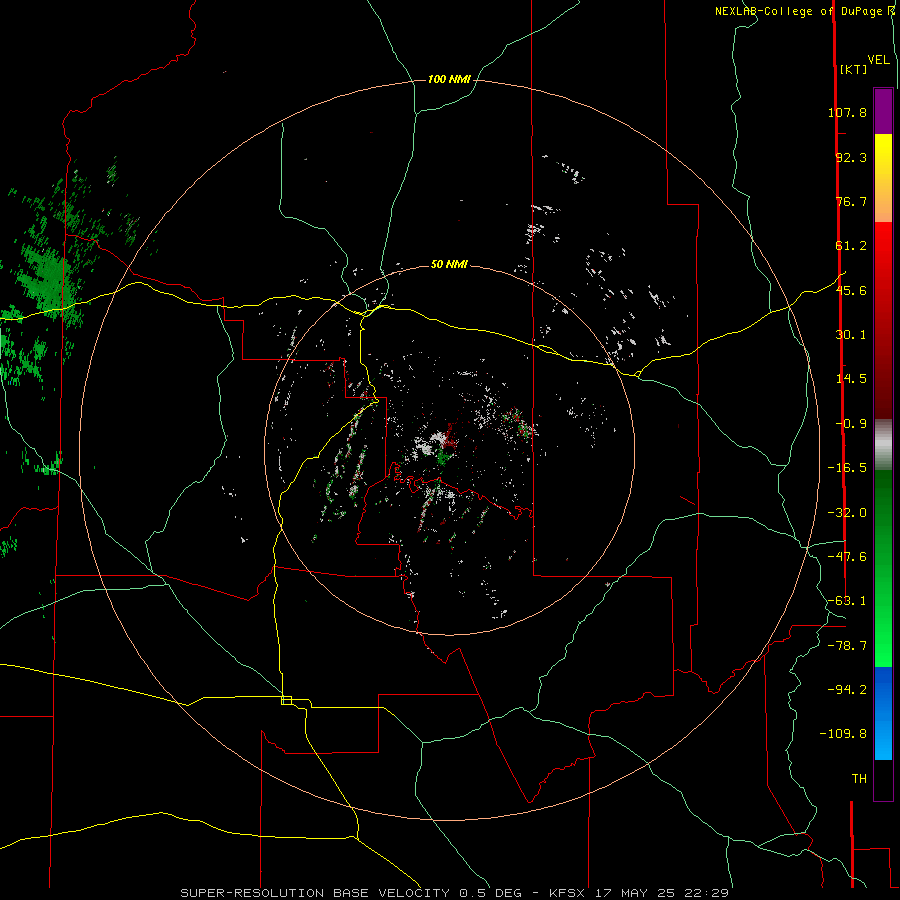The image size is (900, 900).
Task: Click the -16.5 velocity scale value
Action: pos(847,468)
